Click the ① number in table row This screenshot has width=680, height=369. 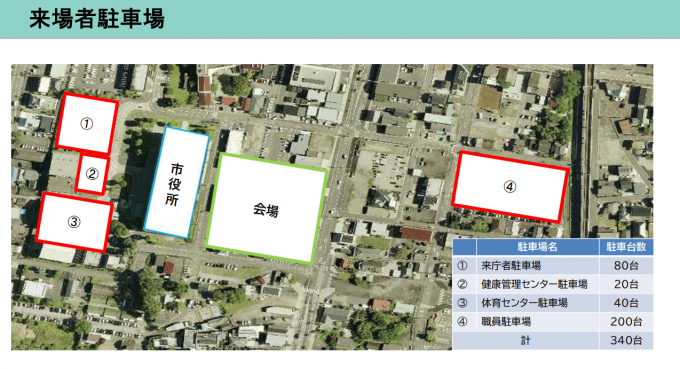coord(463,265)
